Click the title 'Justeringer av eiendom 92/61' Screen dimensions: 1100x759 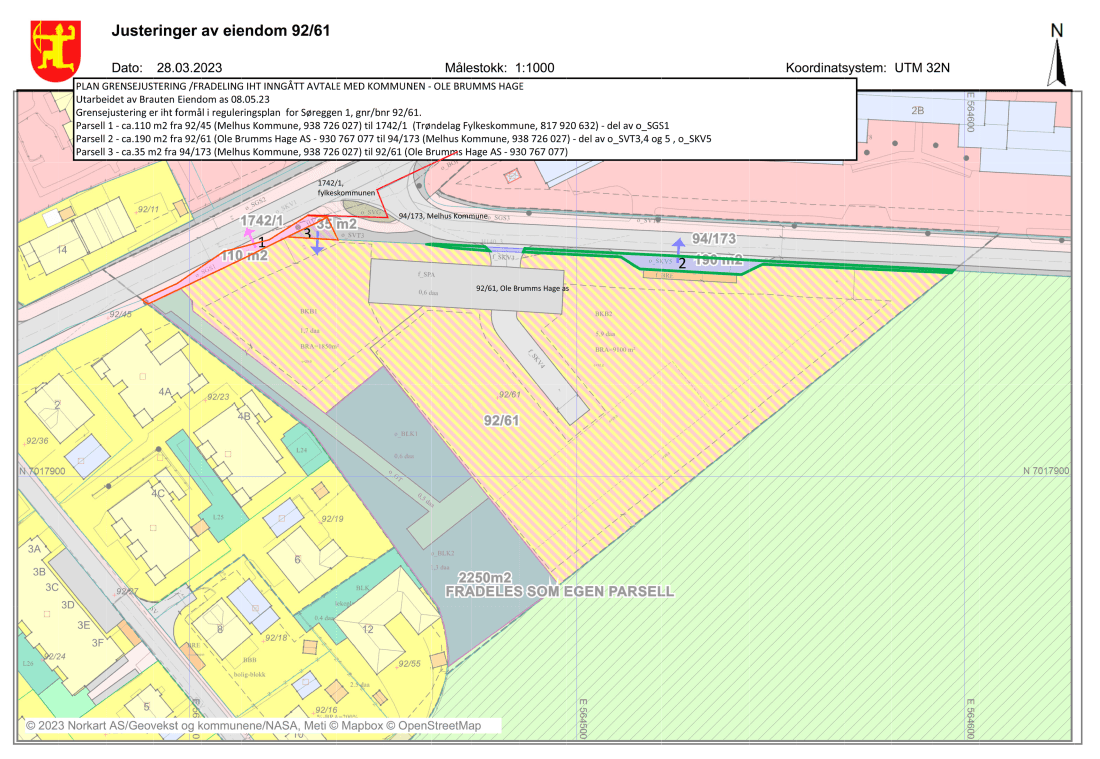tap(220, 31)
